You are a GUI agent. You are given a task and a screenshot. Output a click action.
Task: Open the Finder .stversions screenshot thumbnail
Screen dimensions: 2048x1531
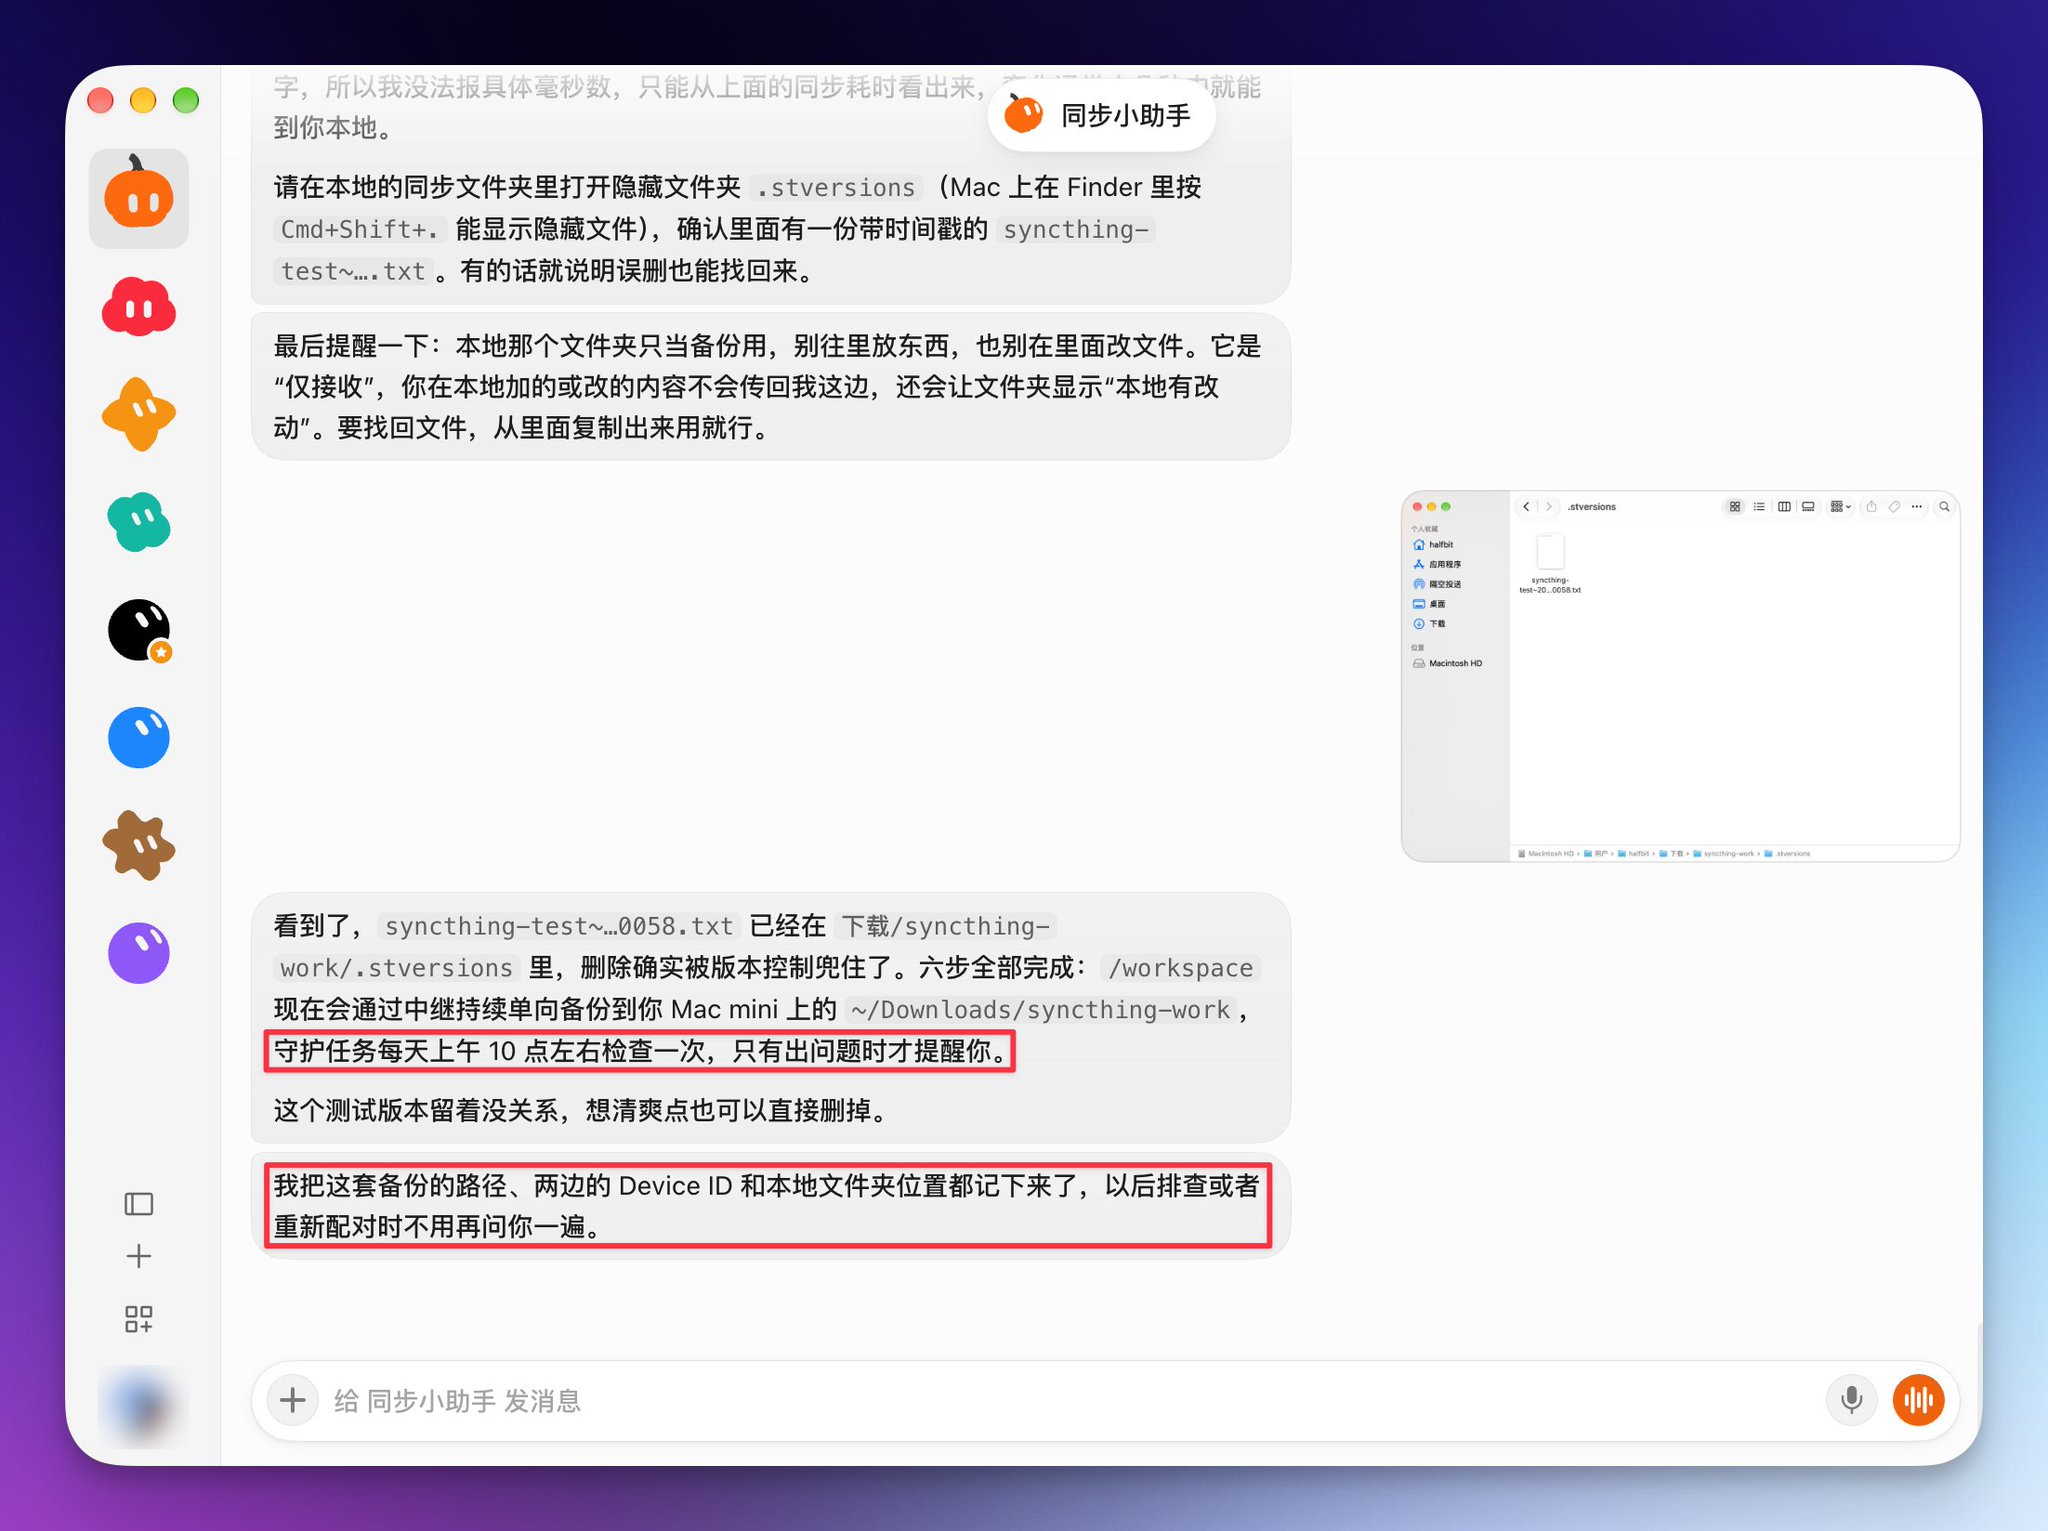[x=1680, y=676]
